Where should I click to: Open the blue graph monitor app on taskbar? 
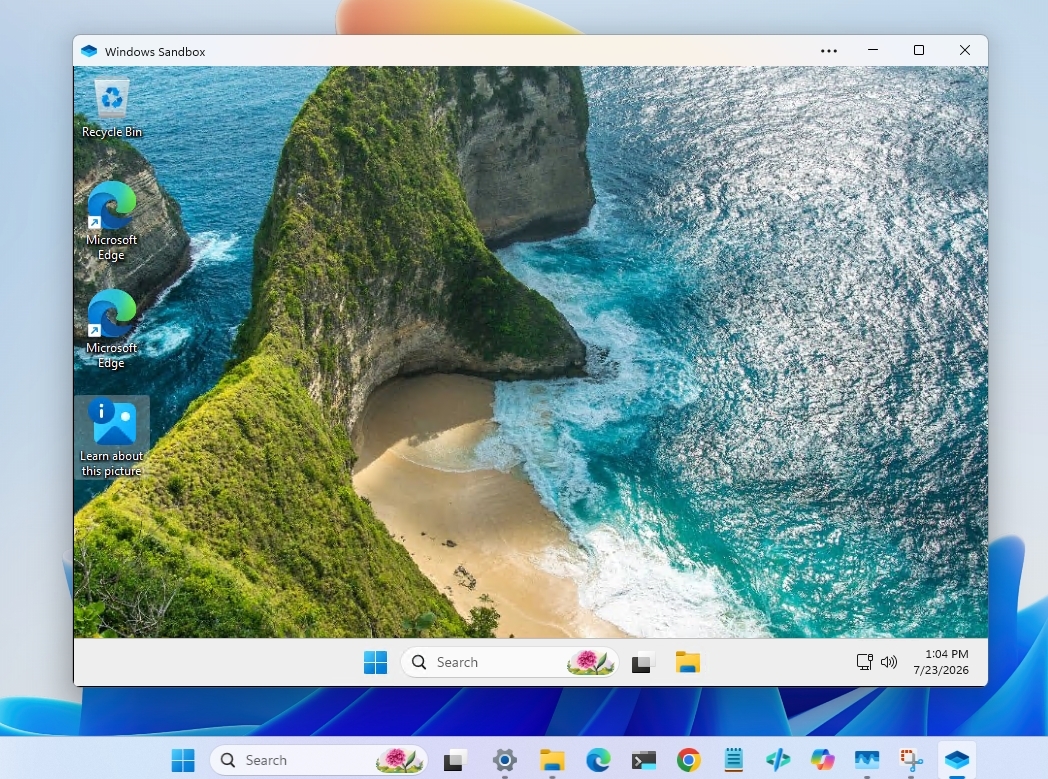pyautogui.click(x=867, y=760)
